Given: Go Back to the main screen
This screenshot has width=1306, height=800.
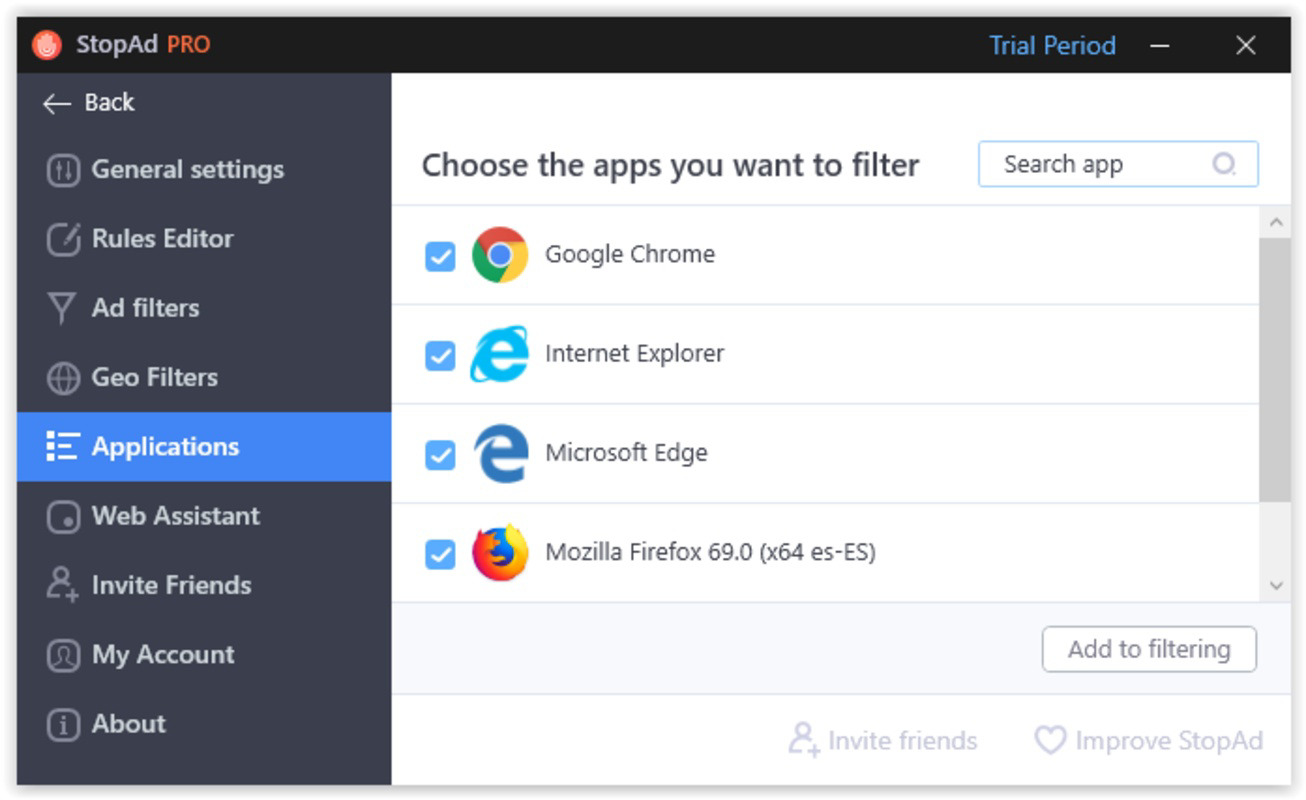Looking at the screenshot, I should pos(89,103).
